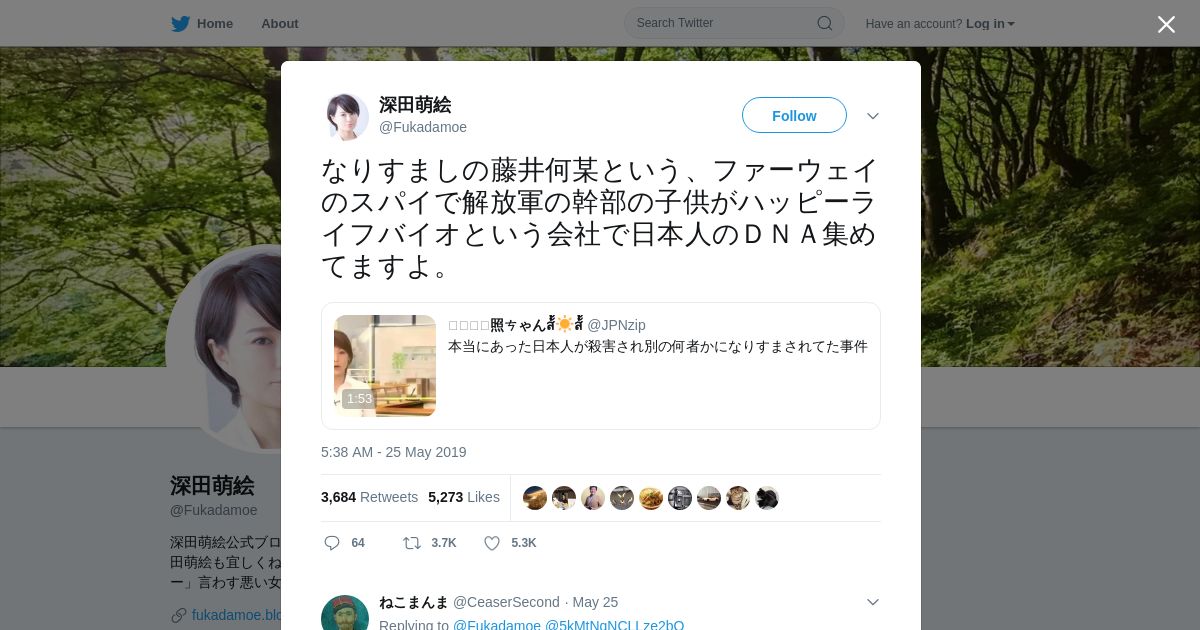Open the 5,273 Likes list
This screenshot has width=1200, height=630.
(464, 497)
